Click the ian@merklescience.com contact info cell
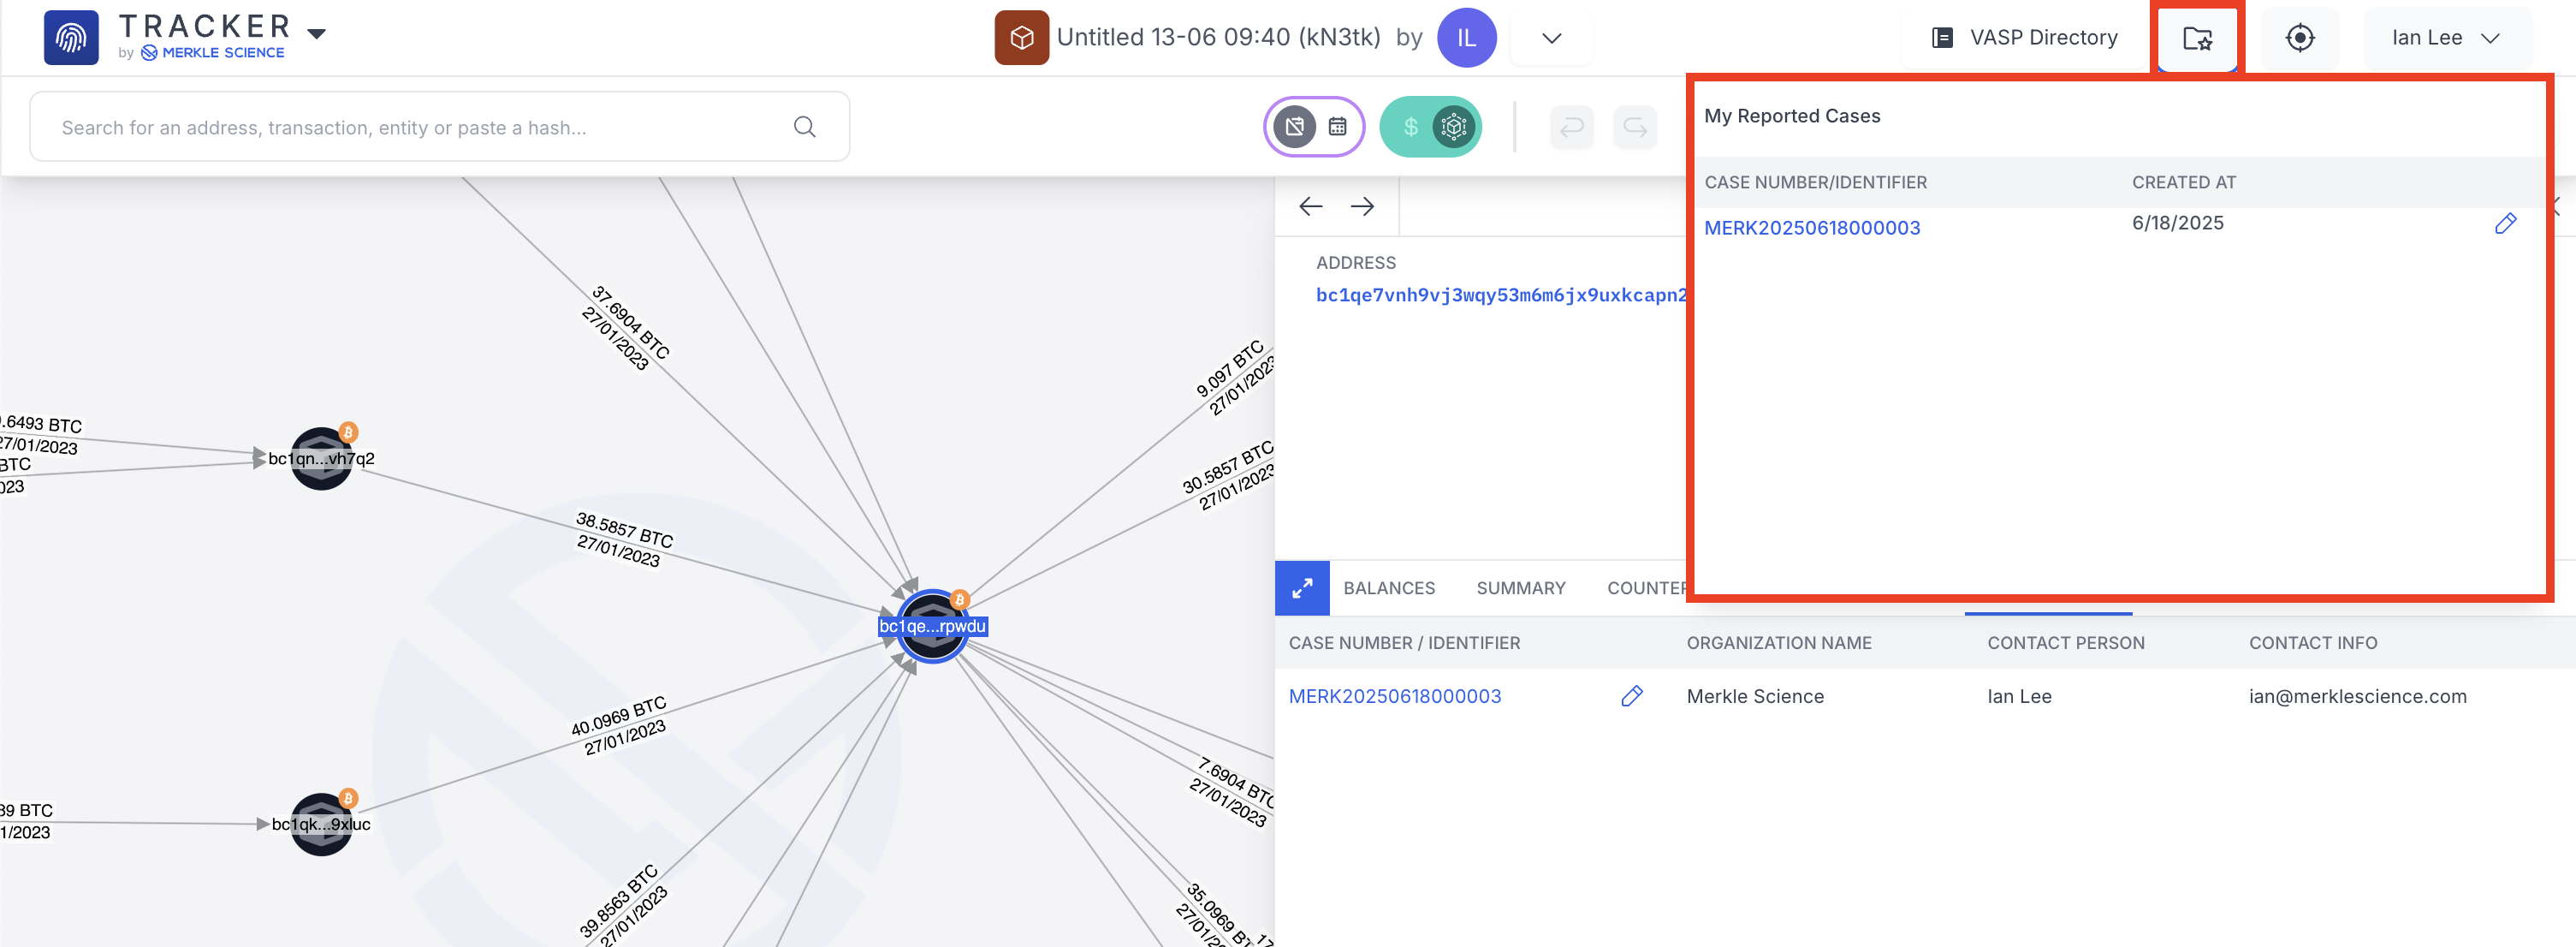 click(x=2357, y=696)
